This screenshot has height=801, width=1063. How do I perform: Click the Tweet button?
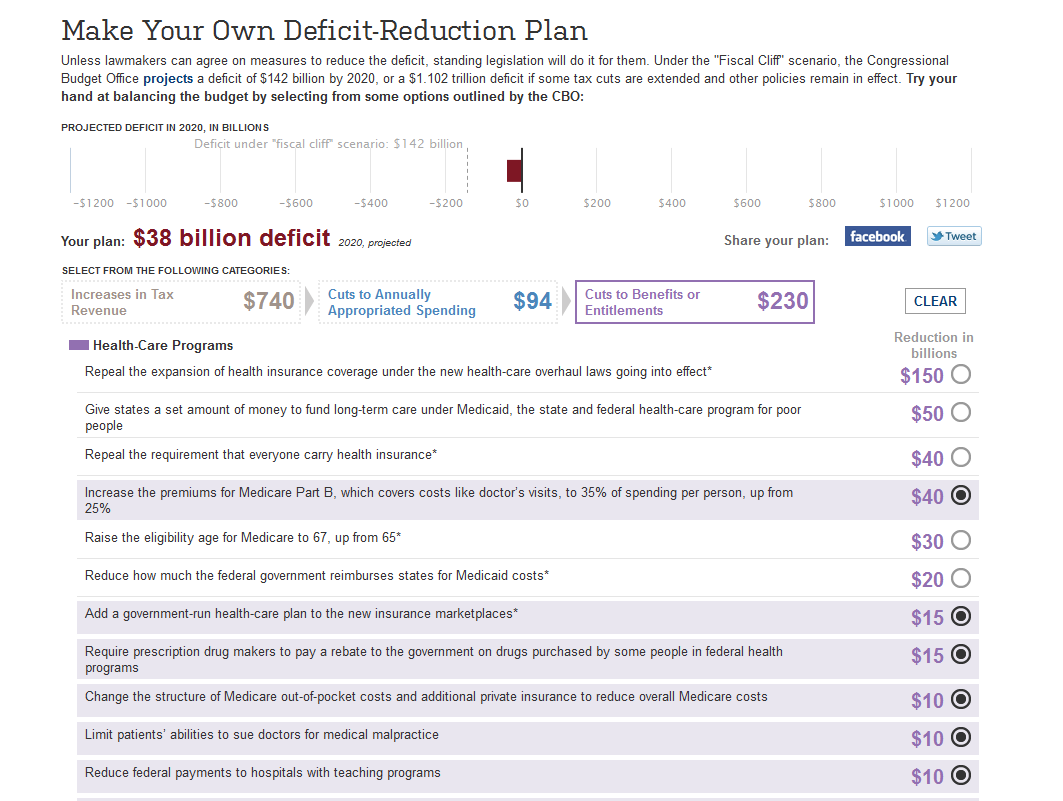click(x=953, y=237)
